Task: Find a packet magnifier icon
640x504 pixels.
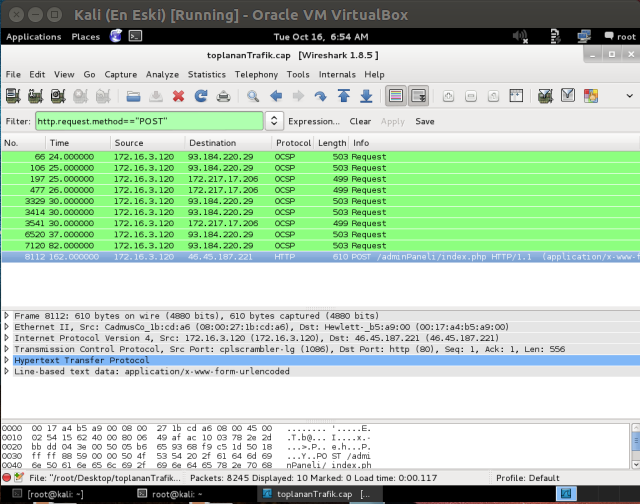Action: (253, 96)
